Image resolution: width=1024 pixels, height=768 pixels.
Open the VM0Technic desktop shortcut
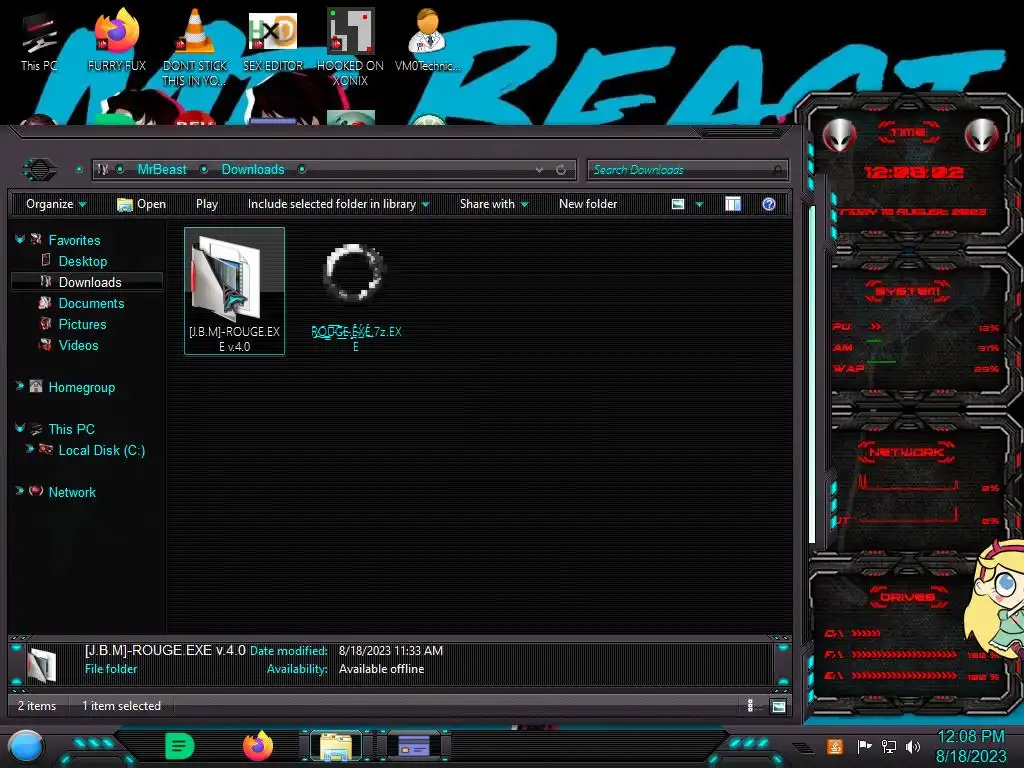[x=427, y=40]
